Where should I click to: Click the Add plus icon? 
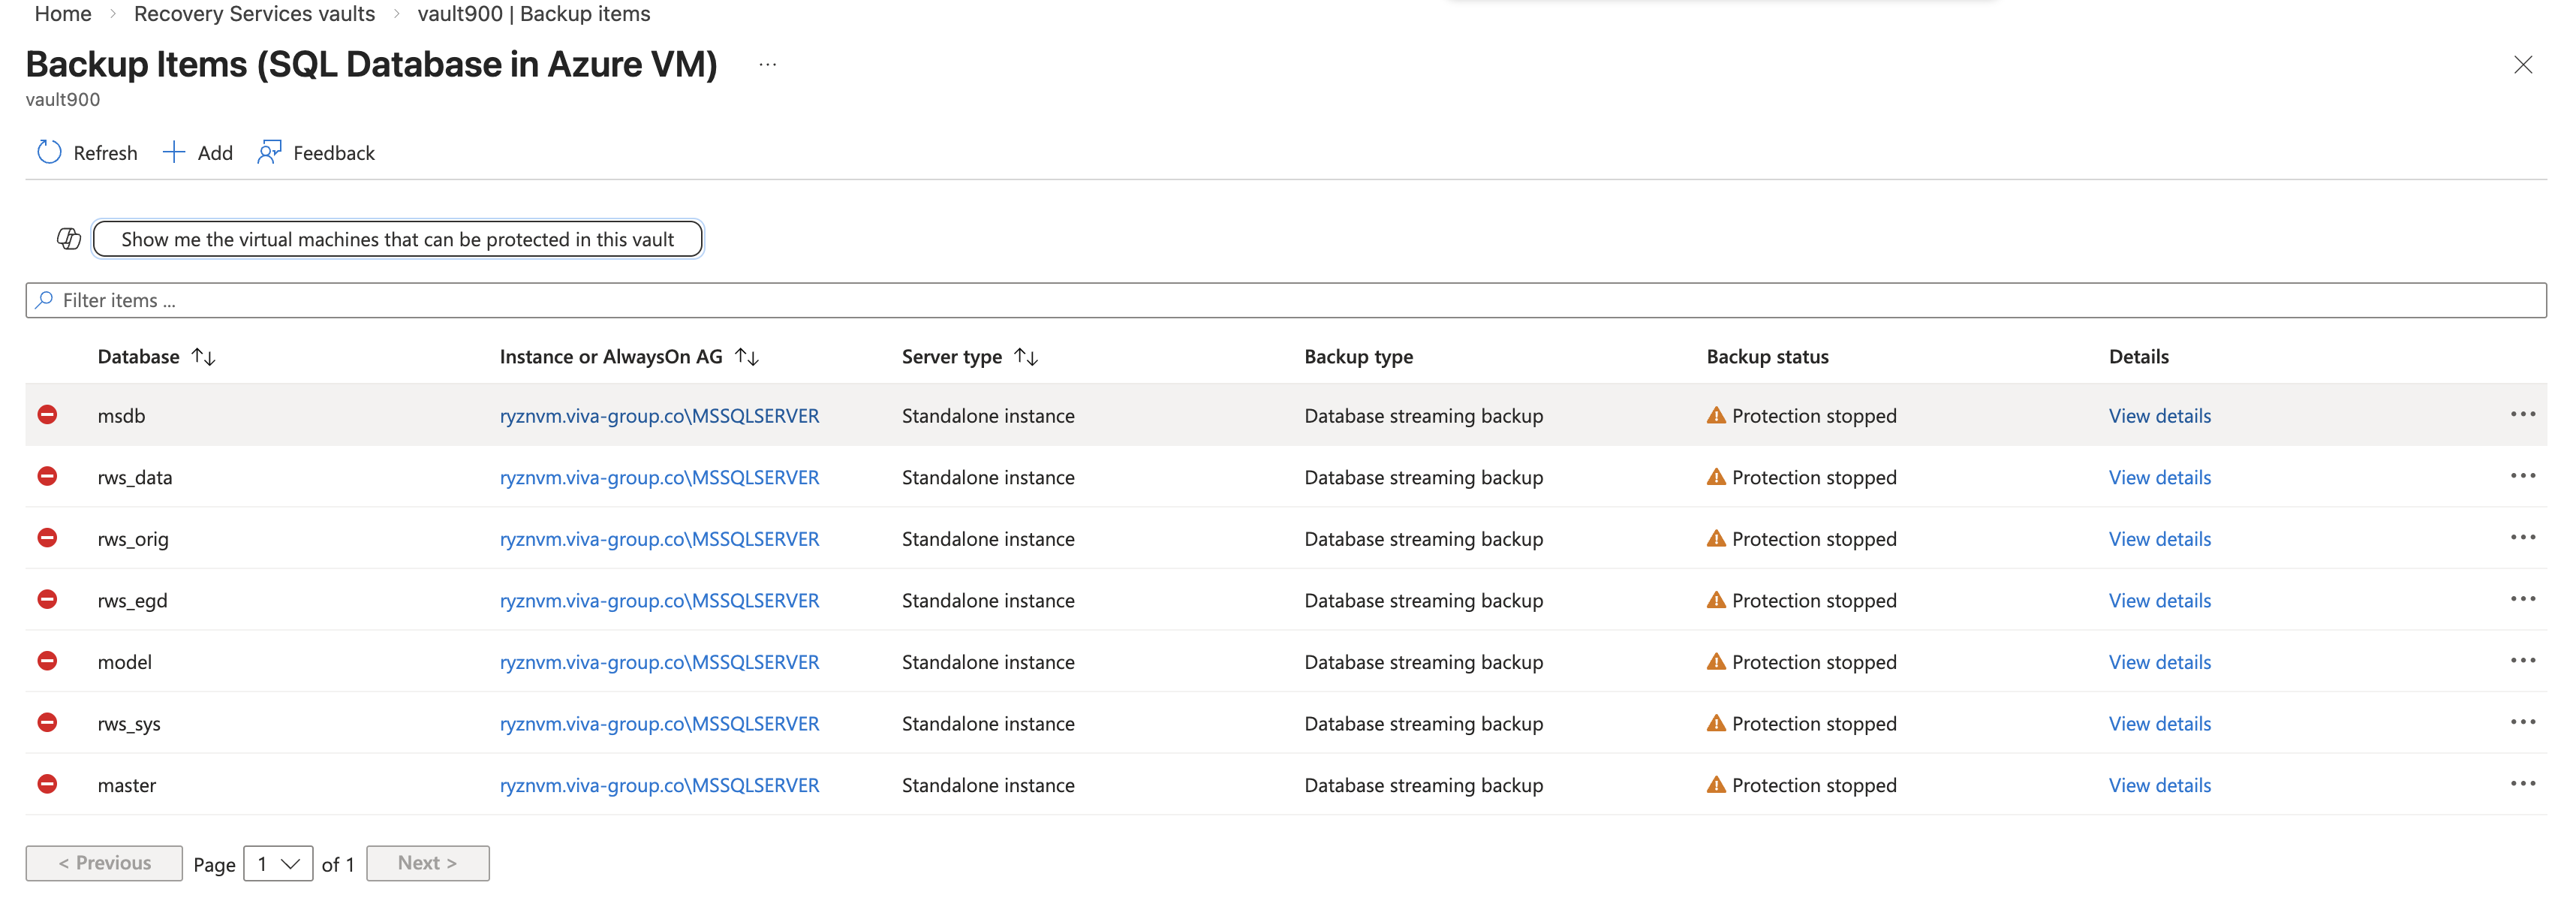[174, 152]
